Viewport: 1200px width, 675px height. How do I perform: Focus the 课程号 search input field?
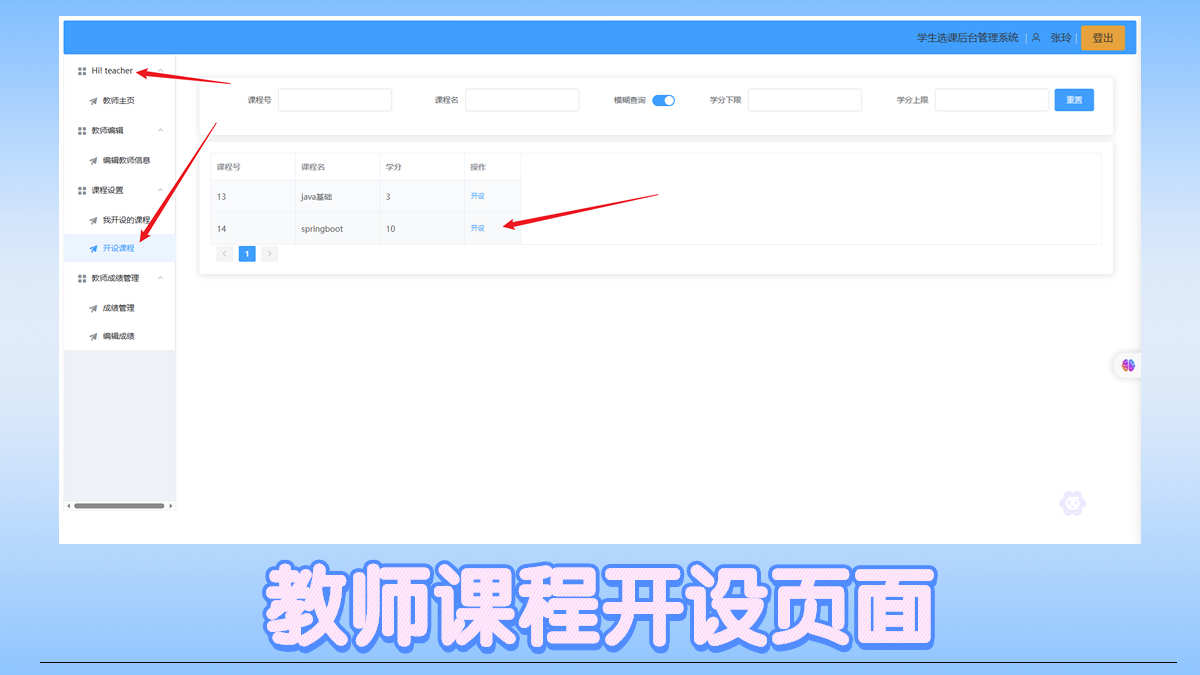pyautogui.click(x=335, y=100)
